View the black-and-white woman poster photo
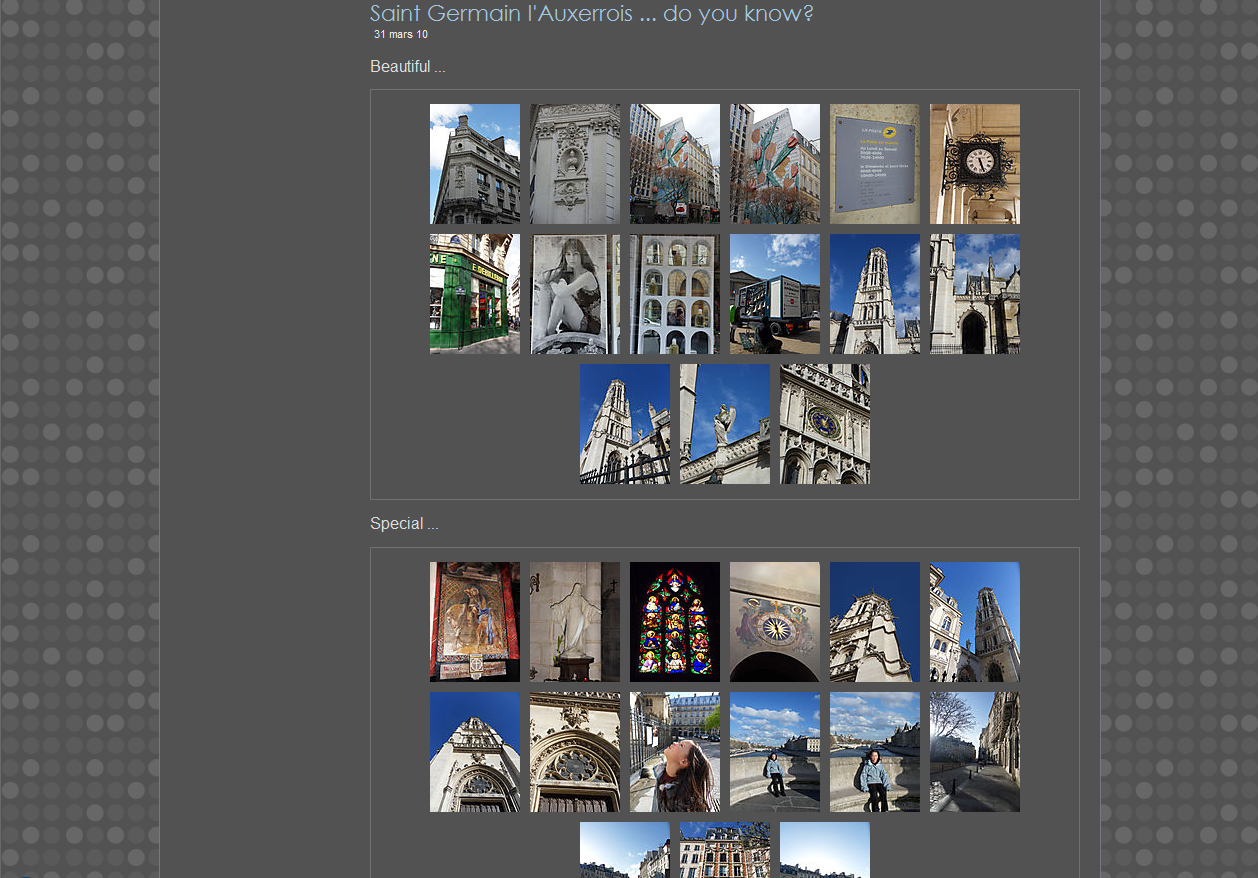Image resolution: width=1258 pixels, height=878 pixels. [x=574, y=294]
